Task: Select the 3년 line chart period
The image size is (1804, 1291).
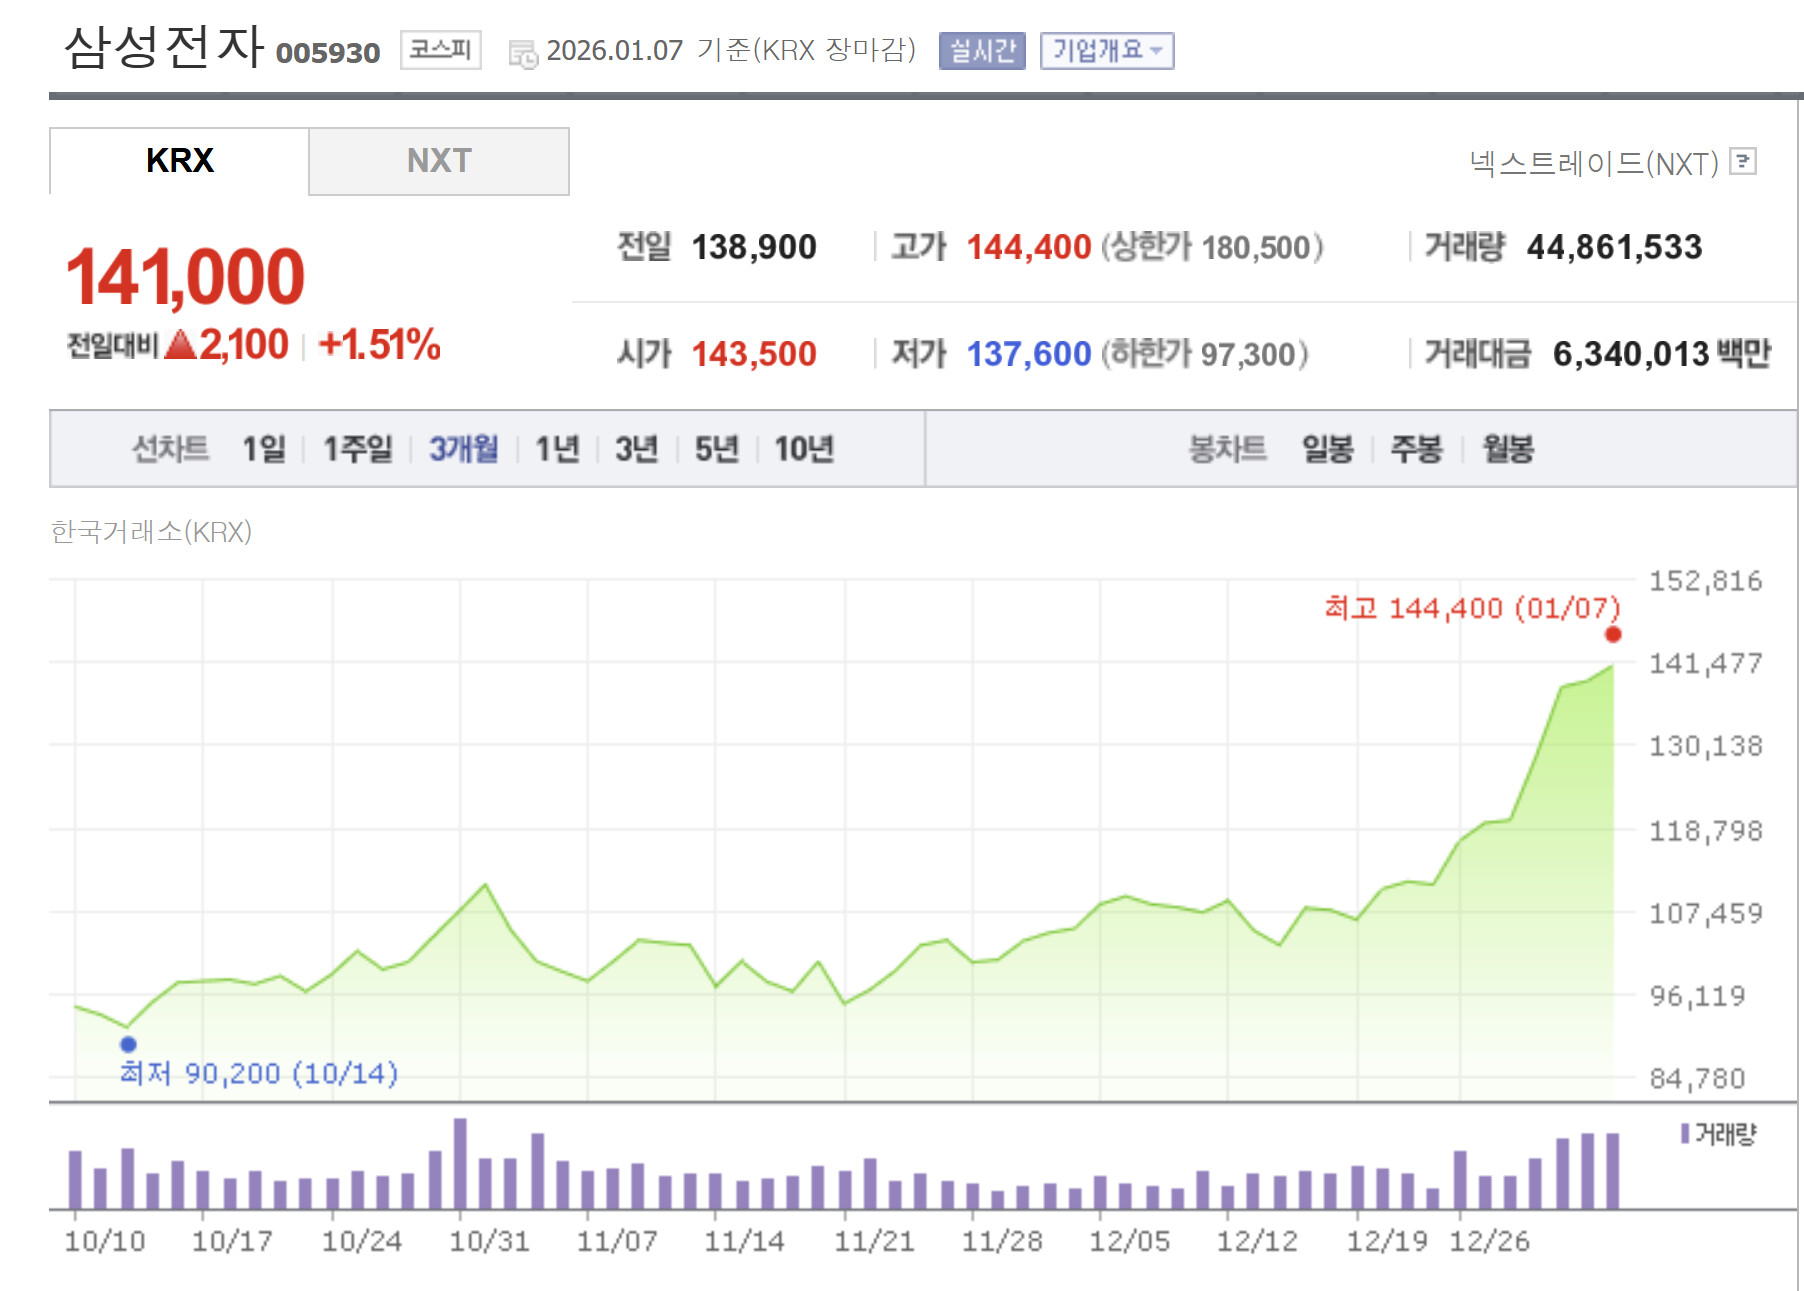Action: coord(637,449)
